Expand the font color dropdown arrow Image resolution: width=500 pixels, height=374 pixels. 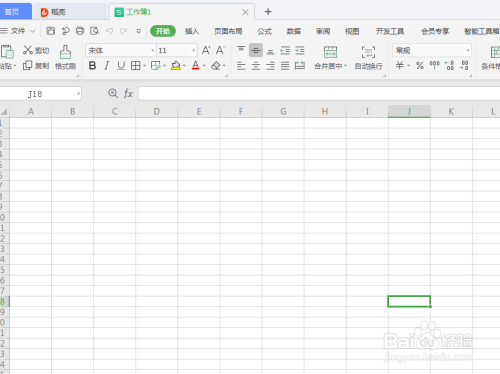204,66
